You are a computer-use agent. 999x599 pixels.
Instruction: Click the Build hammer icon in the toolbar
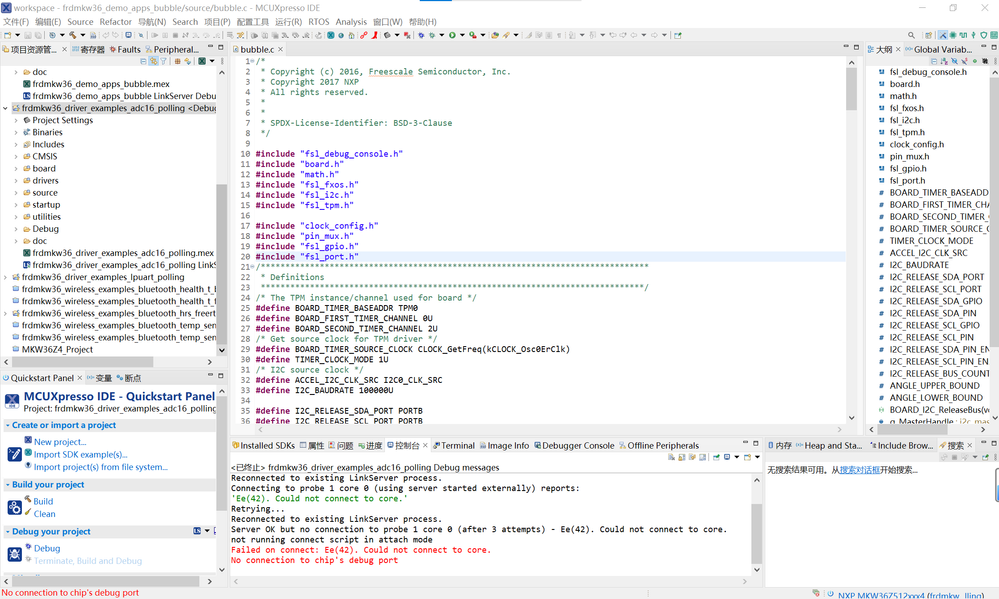pyautogui.click(x=71, y=35)
